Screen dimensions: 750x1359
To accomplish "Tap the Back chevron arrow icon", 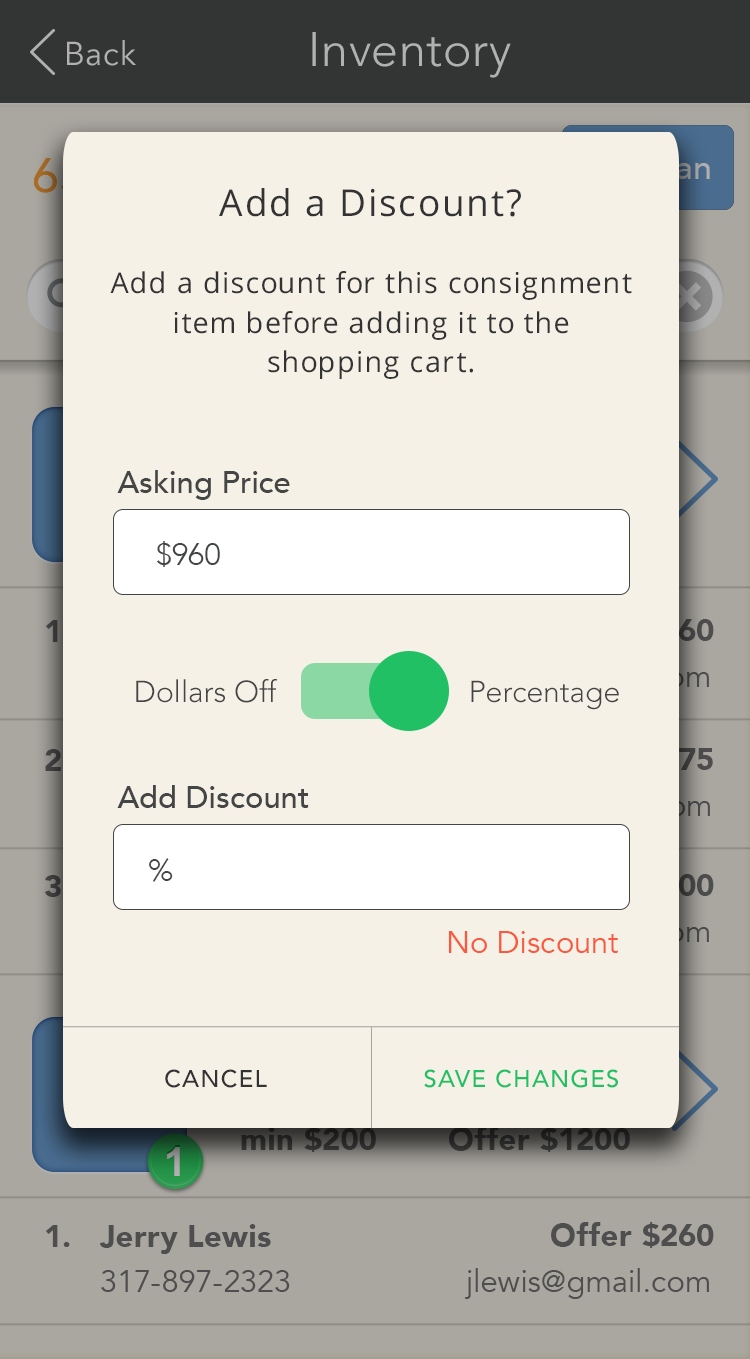I will (42, 53).
